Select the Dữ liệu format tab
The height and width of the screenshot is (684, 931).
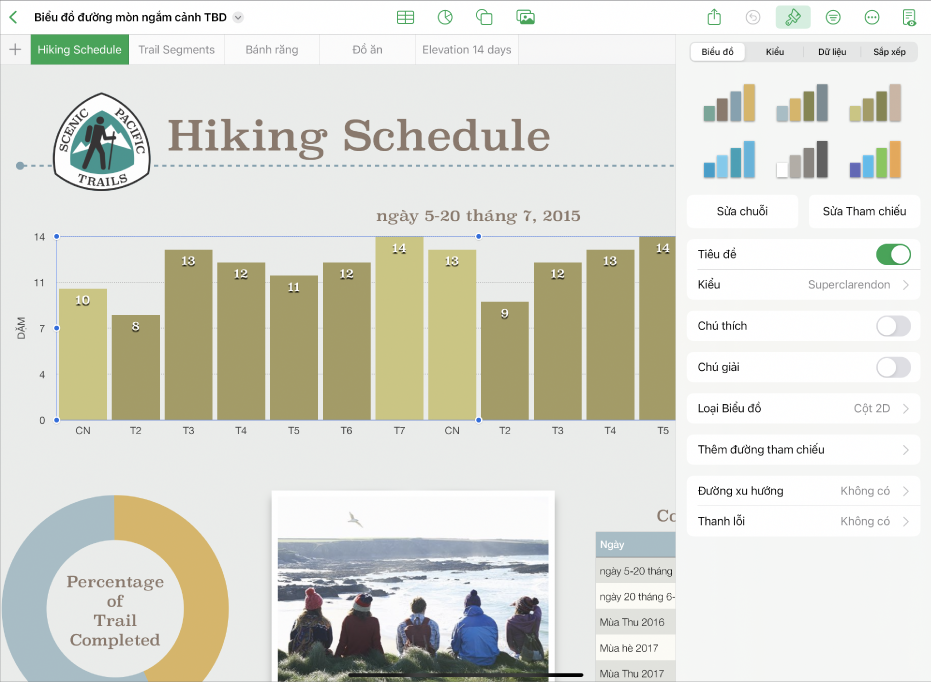click(x=832, y=52)
